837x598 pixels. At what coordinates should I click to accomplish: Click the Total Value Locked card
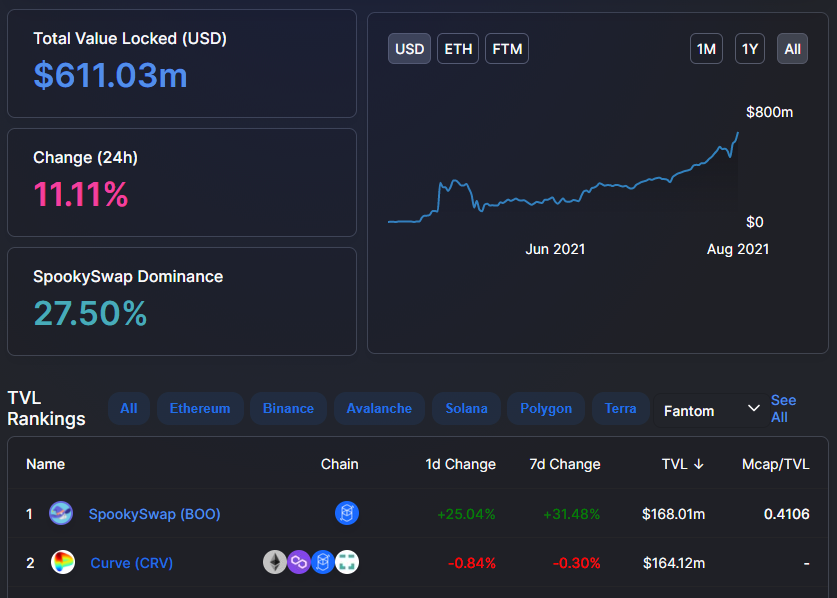pyautogui.click(x=181, y=63)
